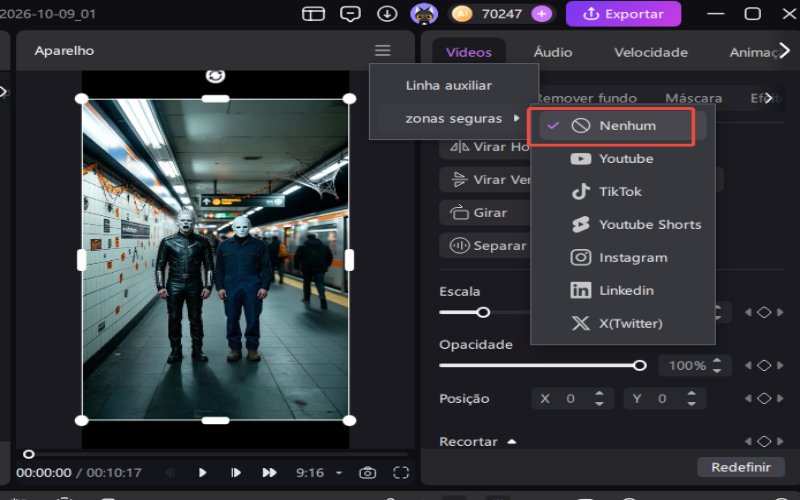The width and height of the screenshot is (800, 500).
Task: Click the Exportar button
Action: coord(623,14)
